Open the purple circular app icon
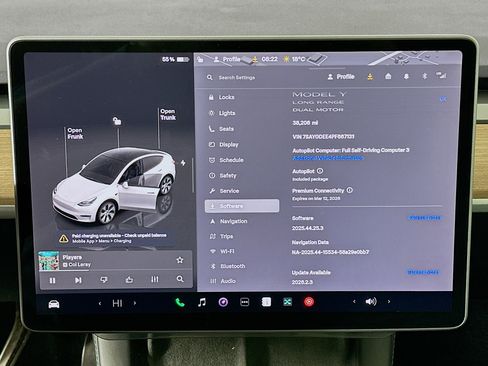This screenshot has height=366, width=488. (223, 302)
